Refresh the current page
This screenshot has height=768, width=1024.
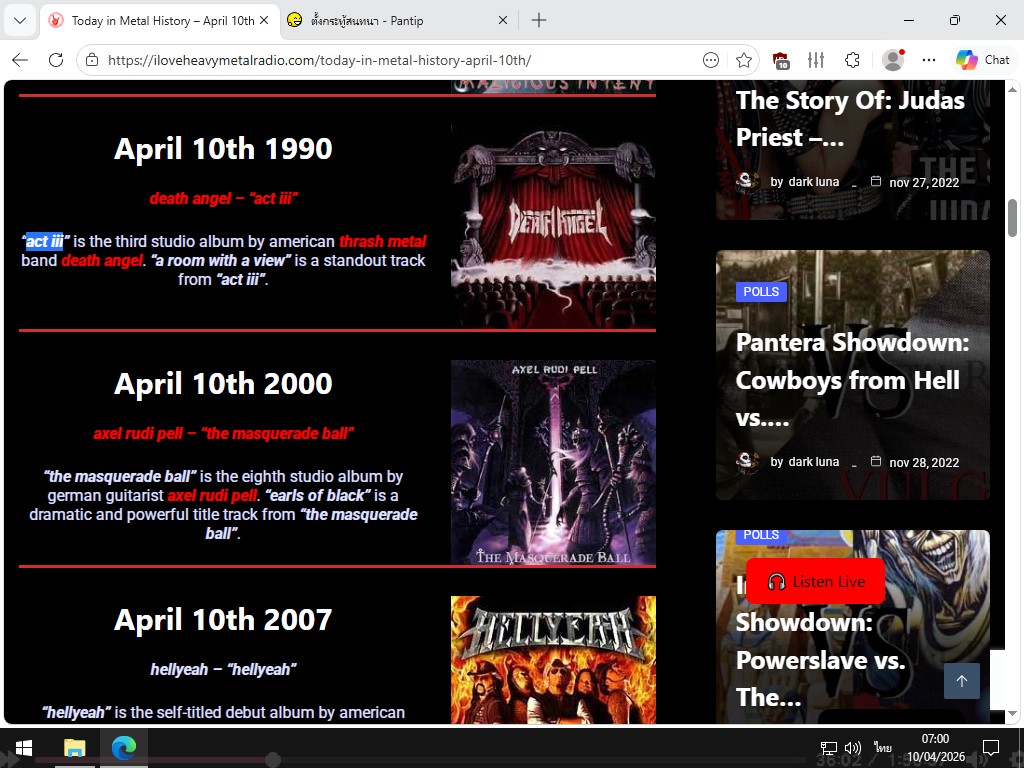(x=56, y=60)
